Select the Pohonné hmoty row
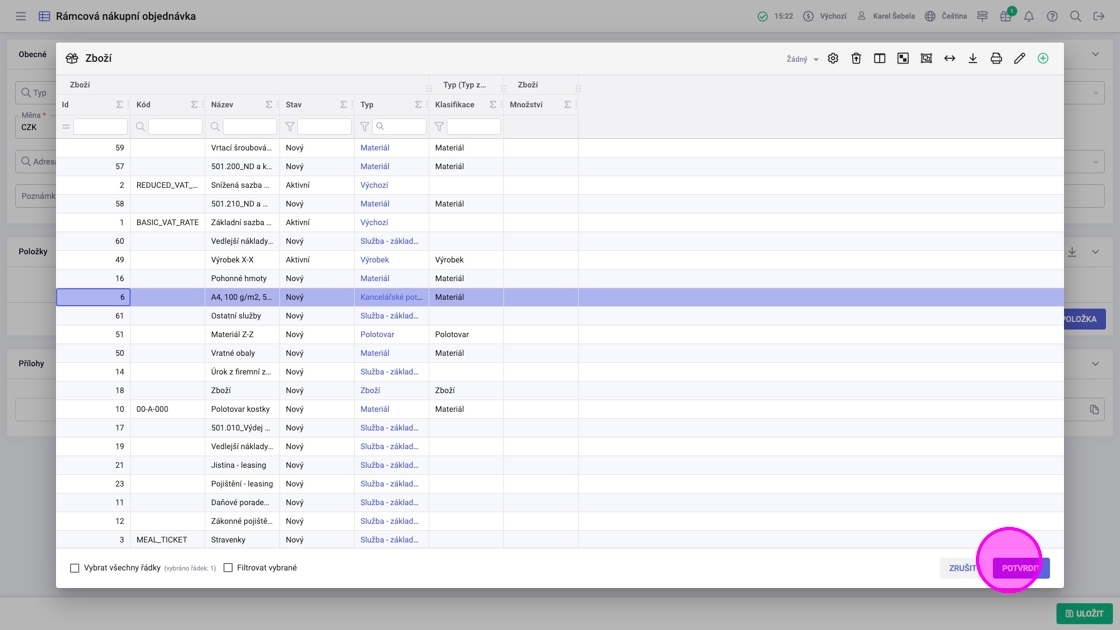Image resolution: width=1120 pixels, height=630 pixels. click(240, 278)
